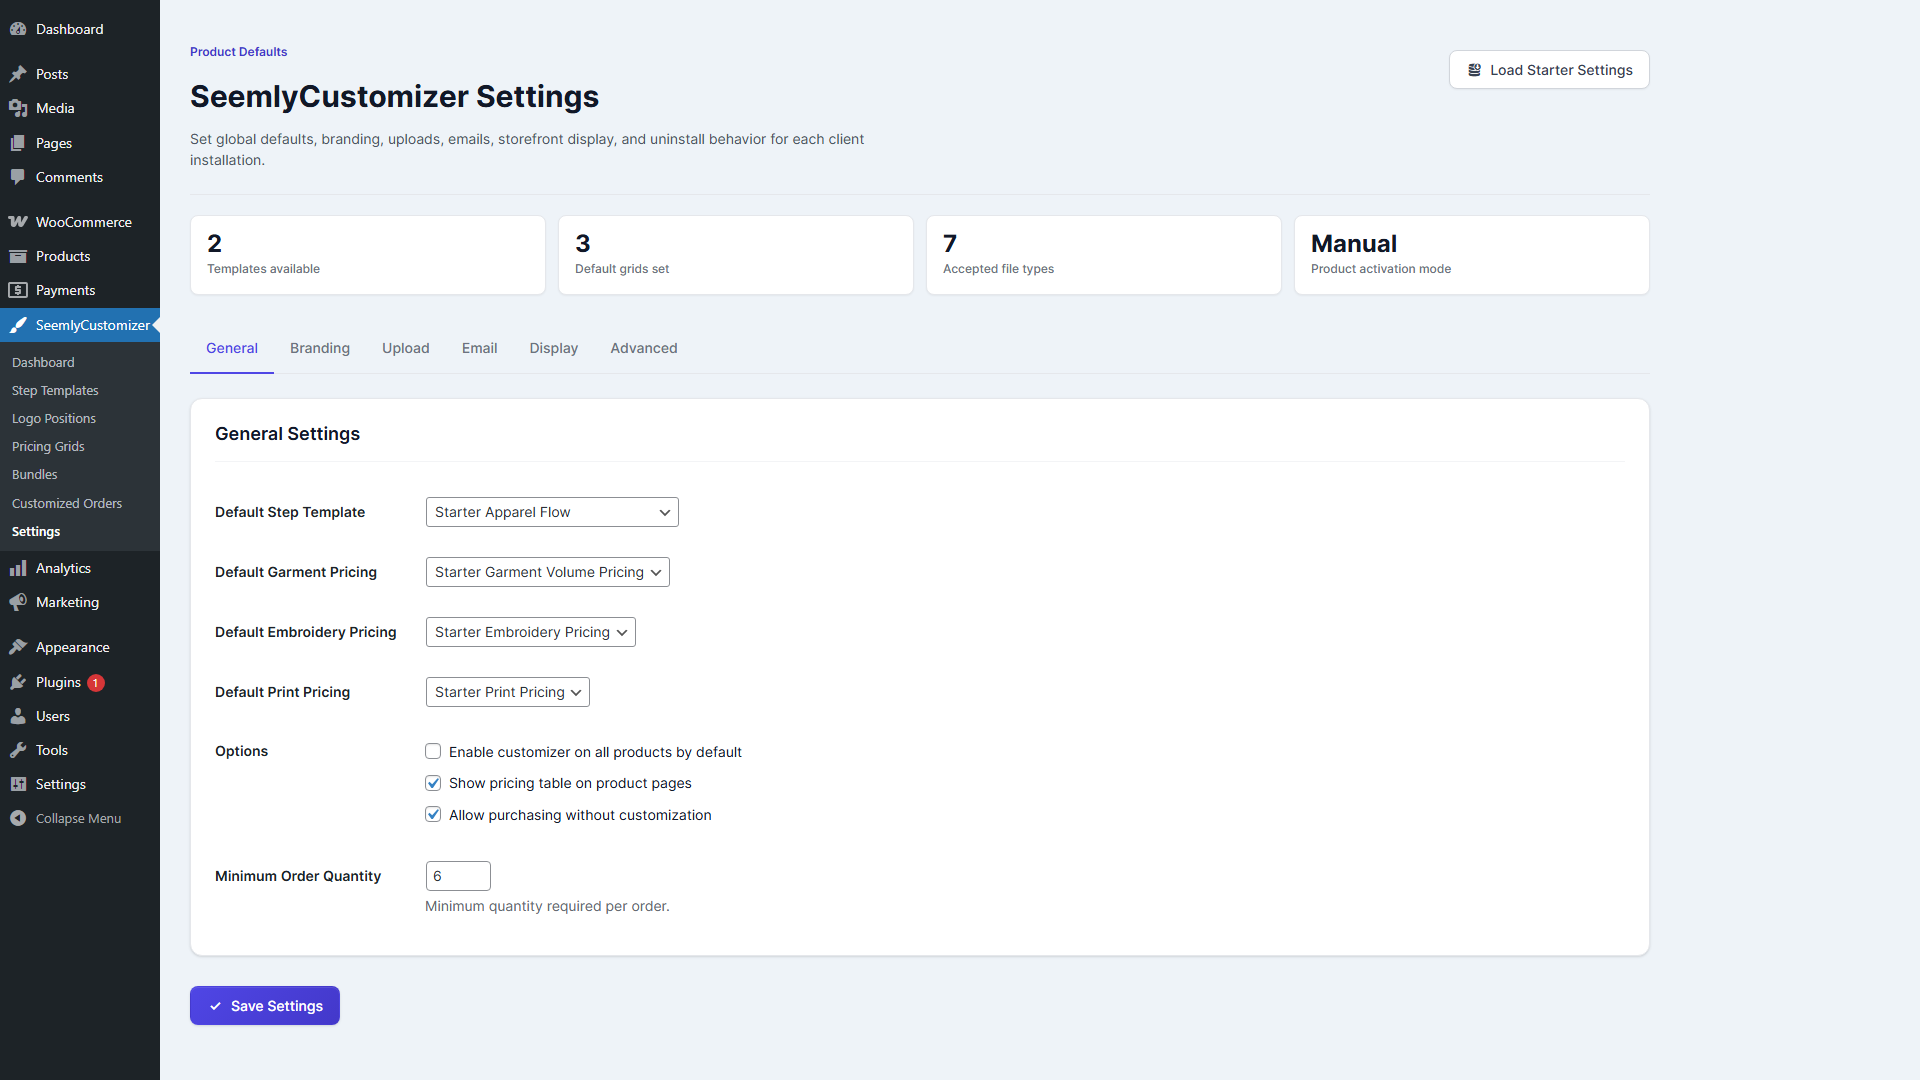Switch to the Display tab
Screen dimensions: 1920x1080
554,348
